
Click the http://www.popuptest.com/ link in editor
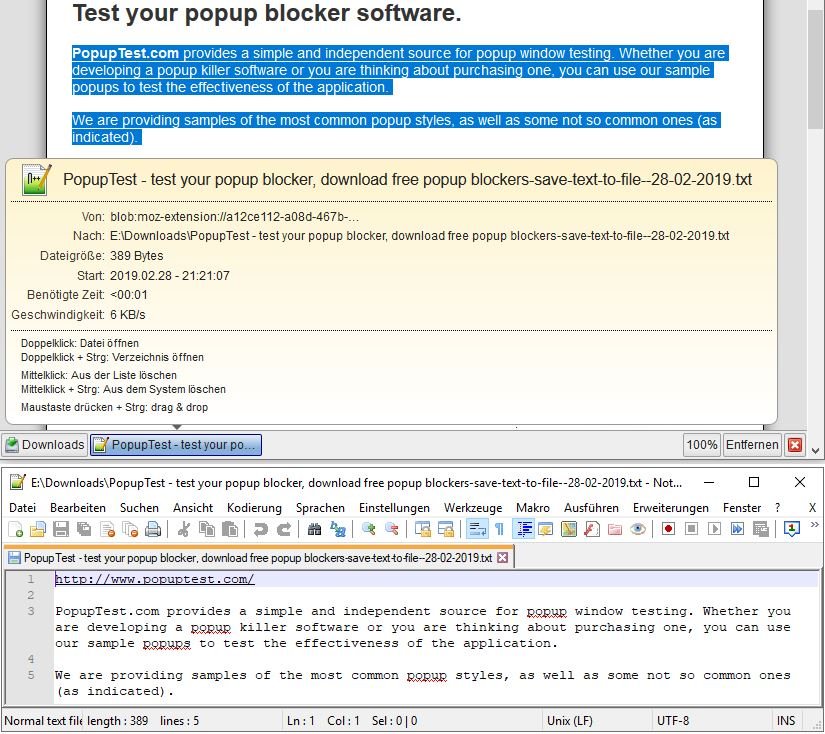click(x=154, y=580)
